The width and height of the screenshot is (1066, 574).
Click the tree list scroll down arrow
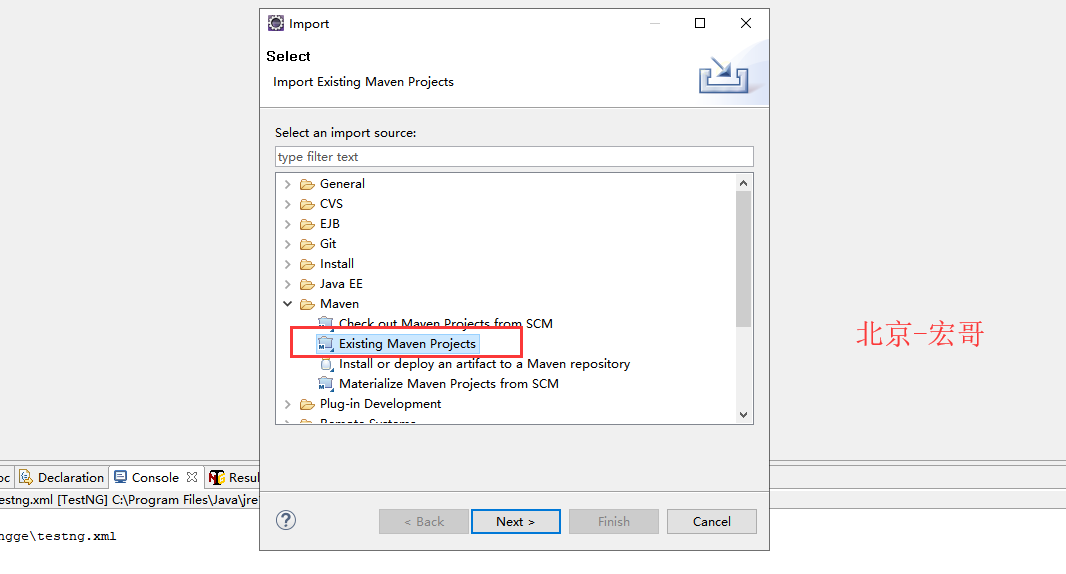[743, 415]
